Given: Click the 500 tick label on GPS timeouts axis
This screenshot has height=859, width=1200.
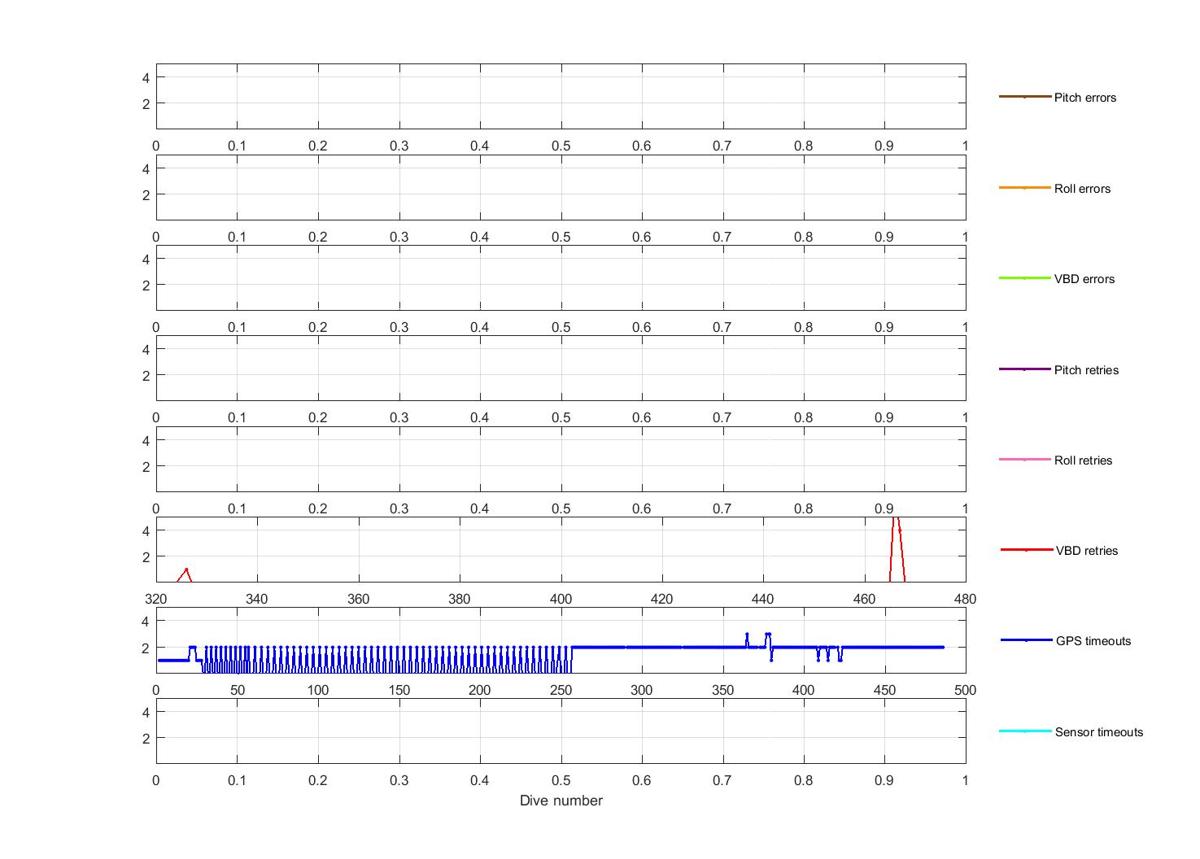Looking at the screenshot, I should pos(965,690).
